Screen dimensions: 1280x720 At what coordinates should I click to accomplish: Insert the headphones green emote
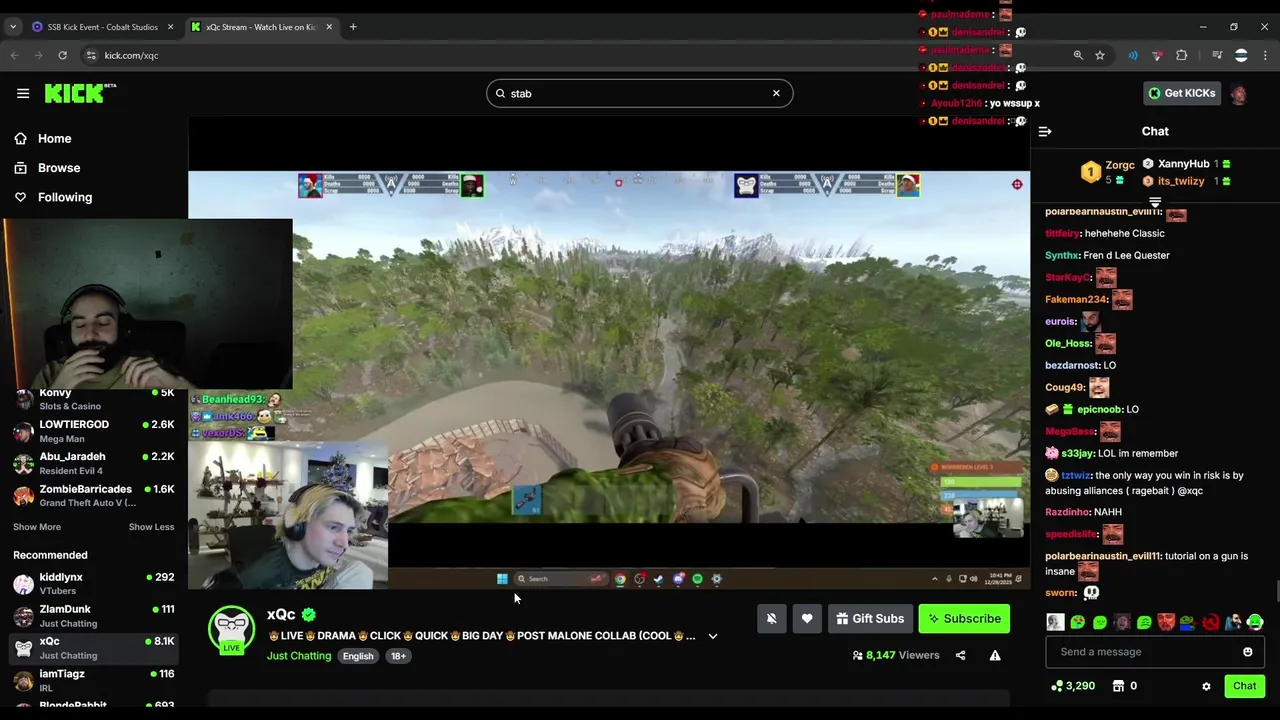click(x=1255, y=623)
